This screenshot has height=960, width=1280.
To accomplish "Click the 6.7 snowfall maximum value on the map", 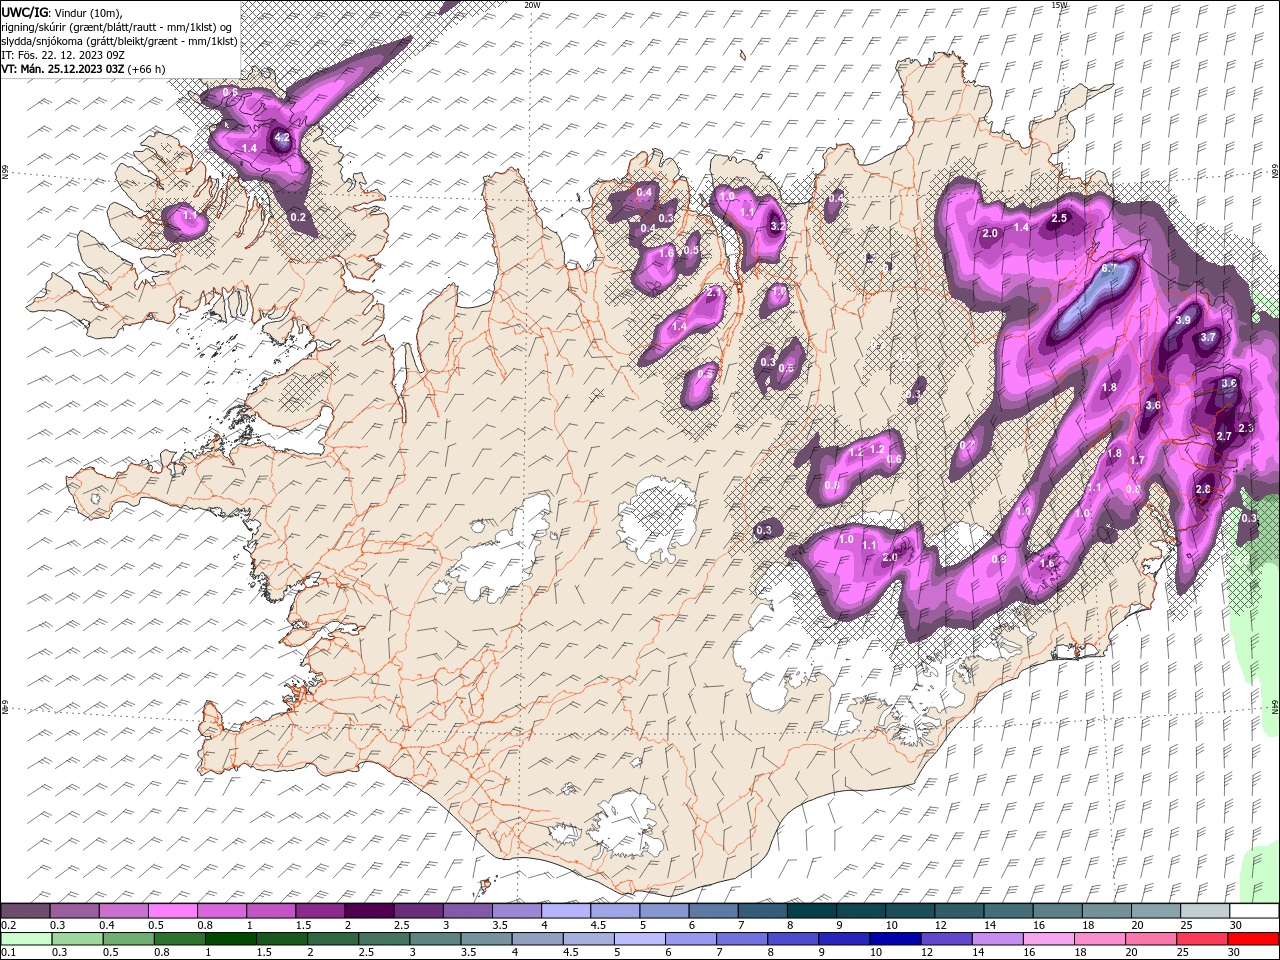I will pyautogui.click(x=1108, y=269).
